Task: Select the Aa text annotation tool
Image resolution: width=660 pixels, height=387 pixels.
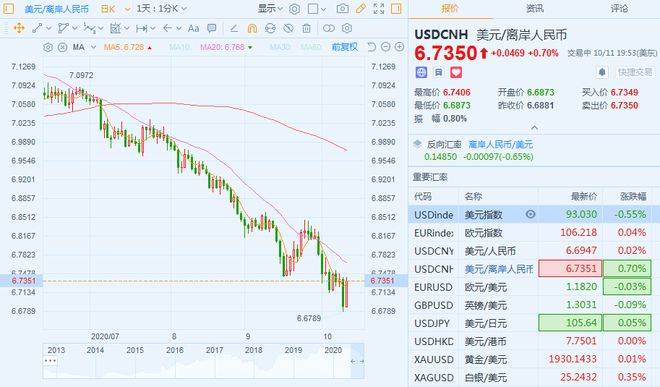Action: 193,29
